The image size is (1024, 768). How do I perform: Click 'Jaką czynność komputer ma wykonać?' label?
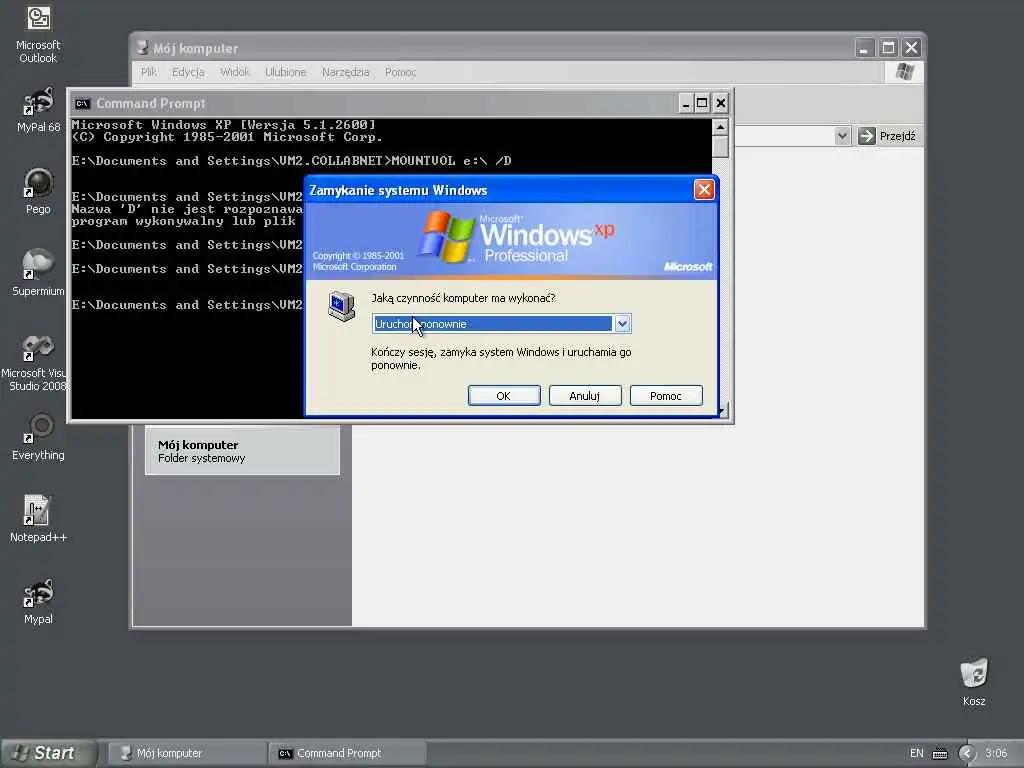(463, 298)
